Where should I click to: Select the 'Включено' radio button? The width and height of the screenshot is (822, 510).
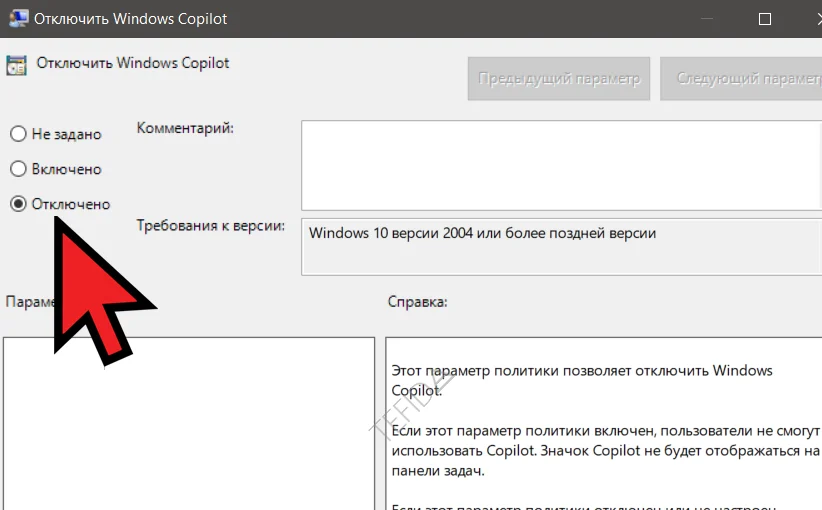click(x=18, y=169)
